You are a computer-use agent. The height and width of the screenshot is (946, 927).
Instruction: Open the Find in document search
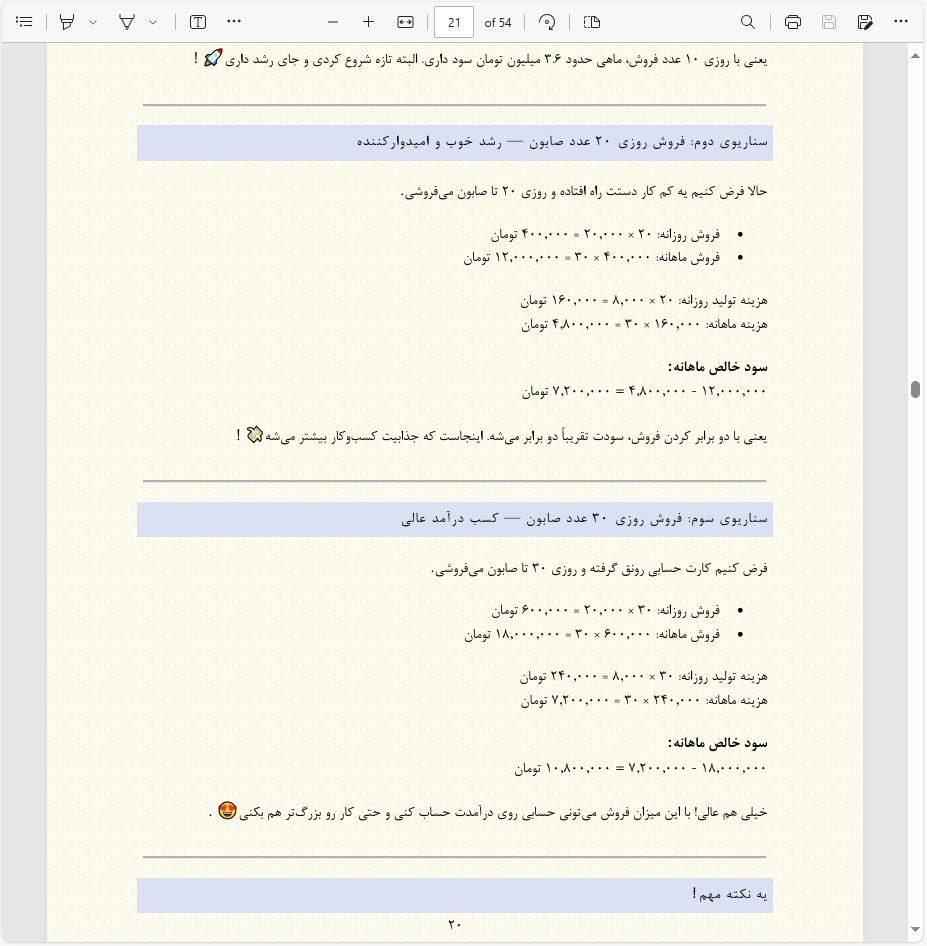747,22
